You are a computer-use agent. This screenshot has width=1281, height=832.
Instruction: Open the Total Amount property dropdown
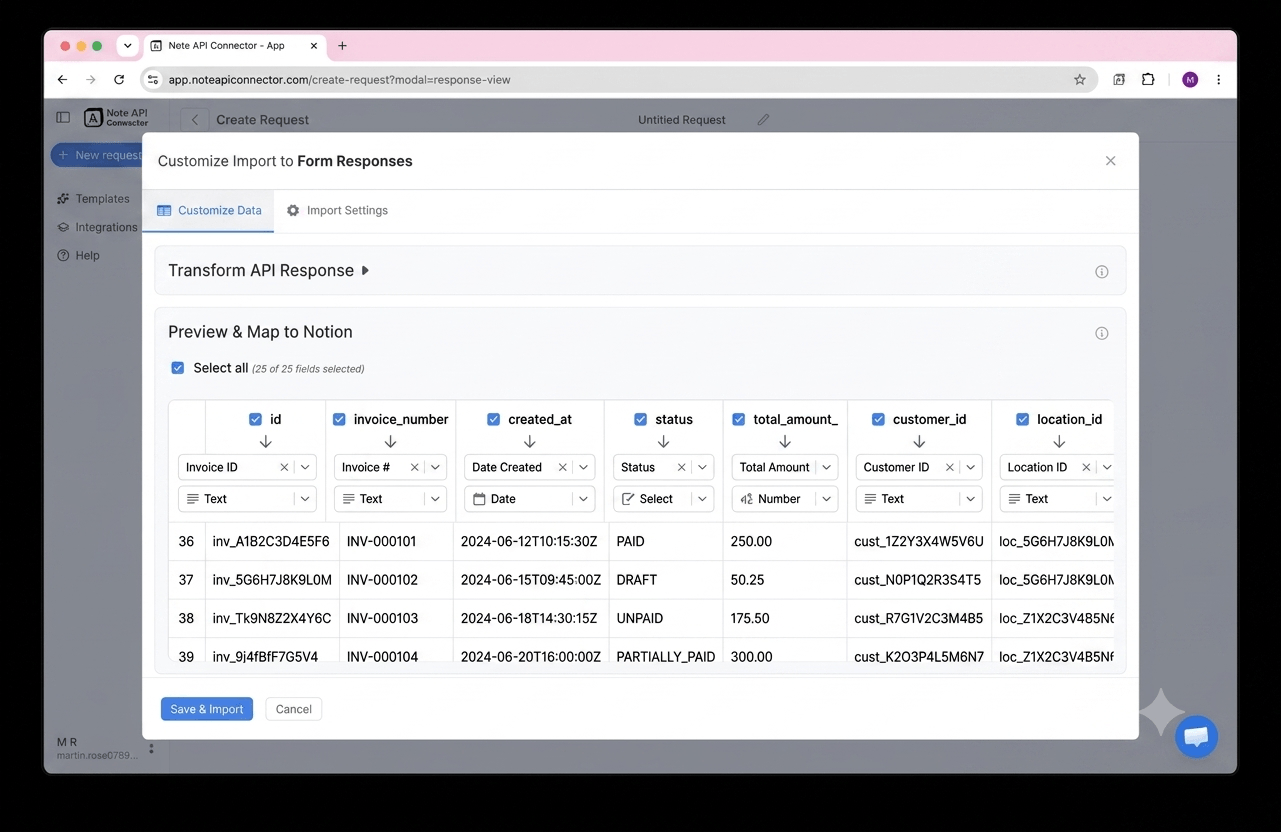click(x=785, y=467)
